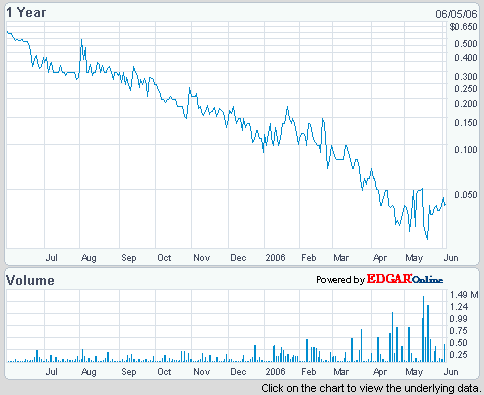Click the Aug label under volume chart

point(89,372)
